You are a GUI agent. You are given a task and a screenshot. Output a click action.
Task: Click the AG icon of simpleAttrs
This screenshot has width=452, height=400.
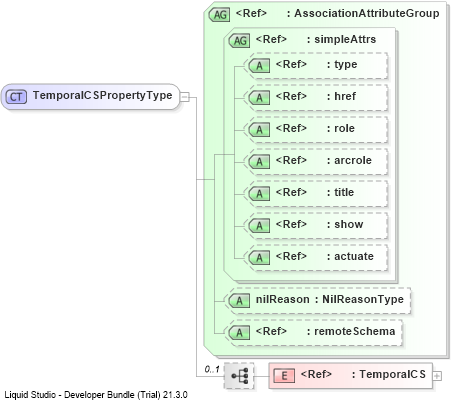240,41
